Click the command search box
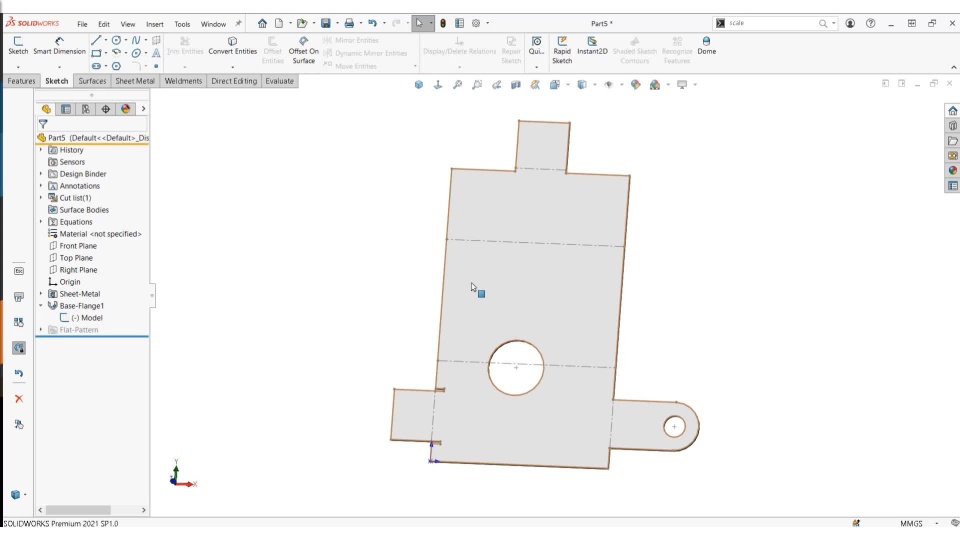 770,23
